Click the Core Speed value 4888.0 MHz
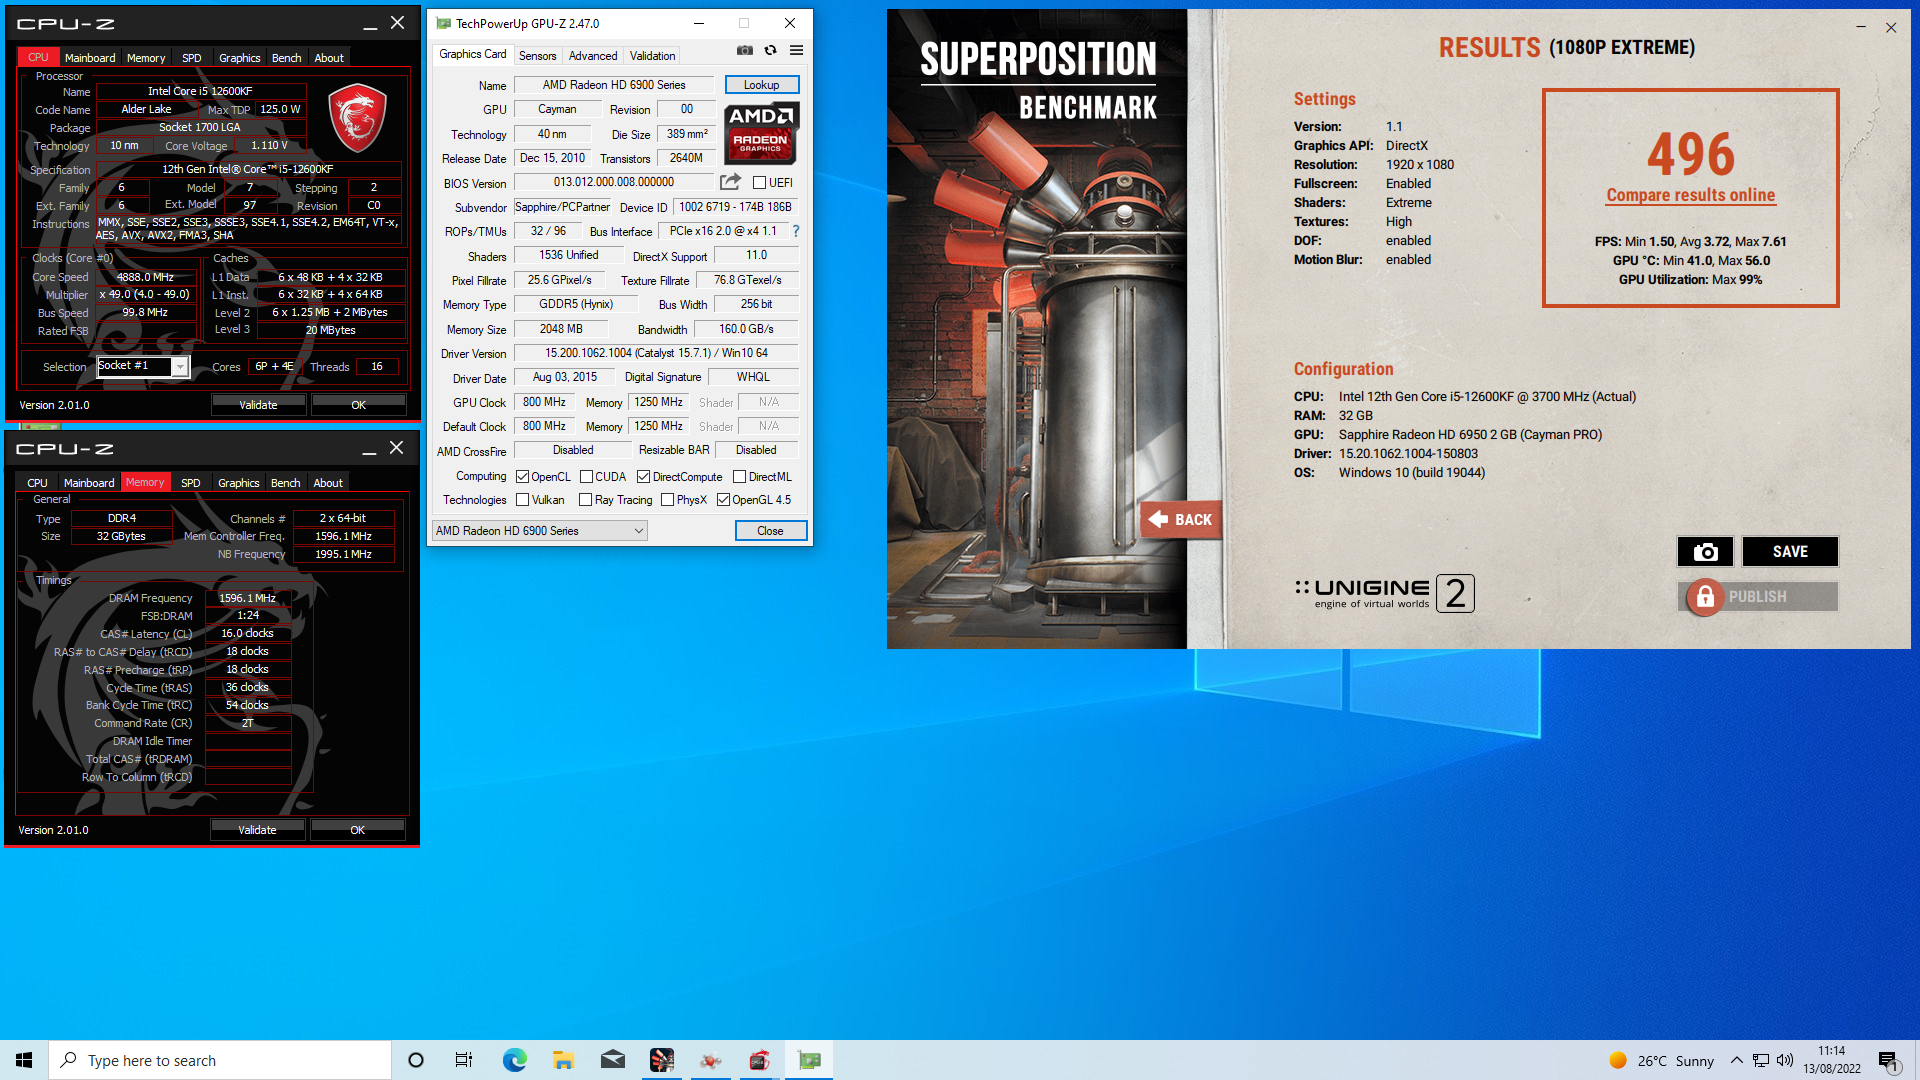This screenshot has height=1080, width=1920. (x=145, y=277)
